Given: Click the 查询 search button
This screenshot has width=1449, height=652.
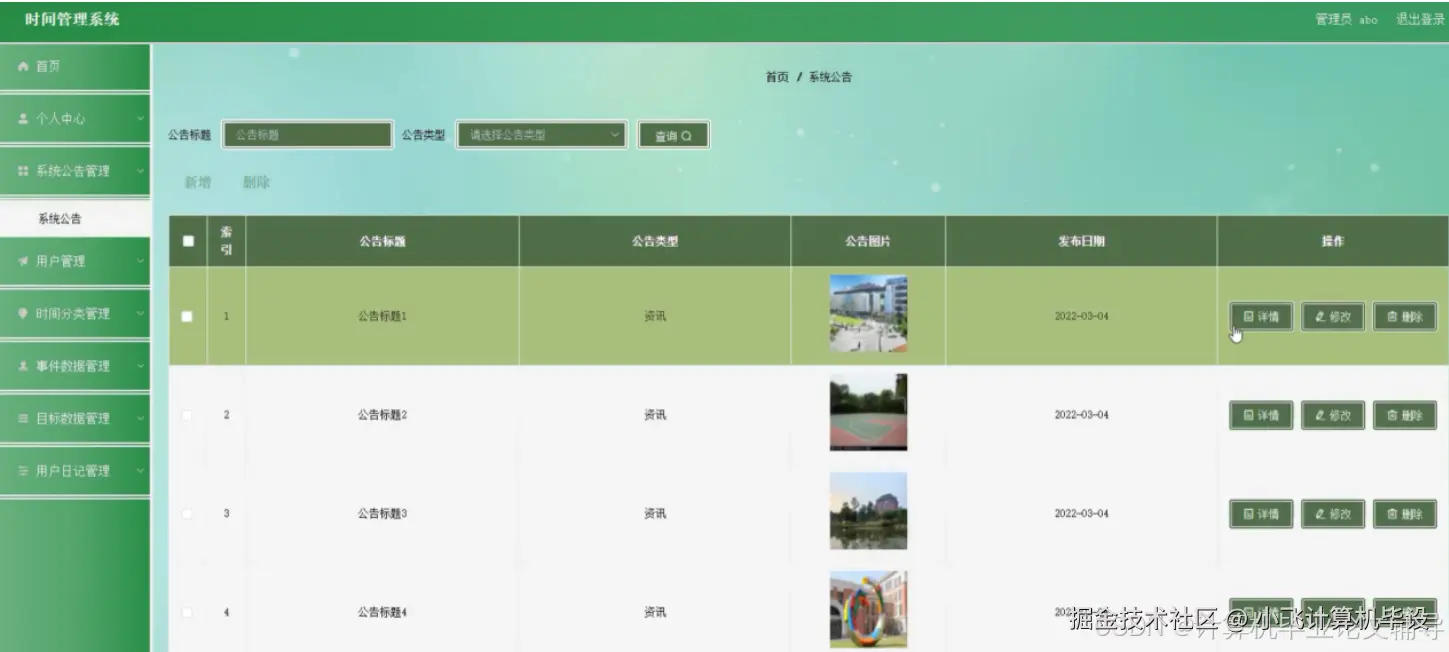Looking at the screenshot, I should pos(673,136).
